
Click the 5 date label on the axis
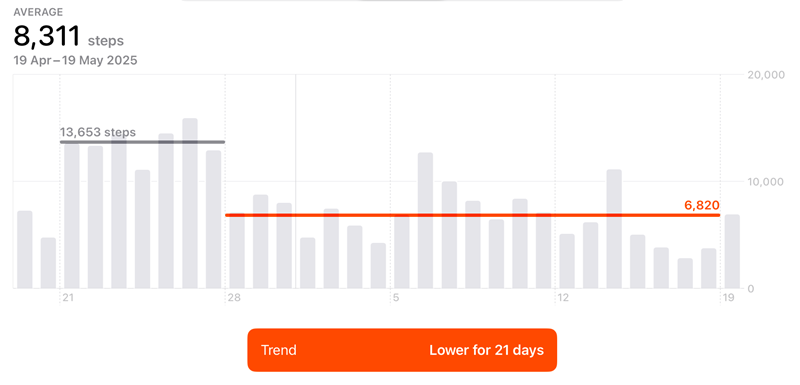396,298
